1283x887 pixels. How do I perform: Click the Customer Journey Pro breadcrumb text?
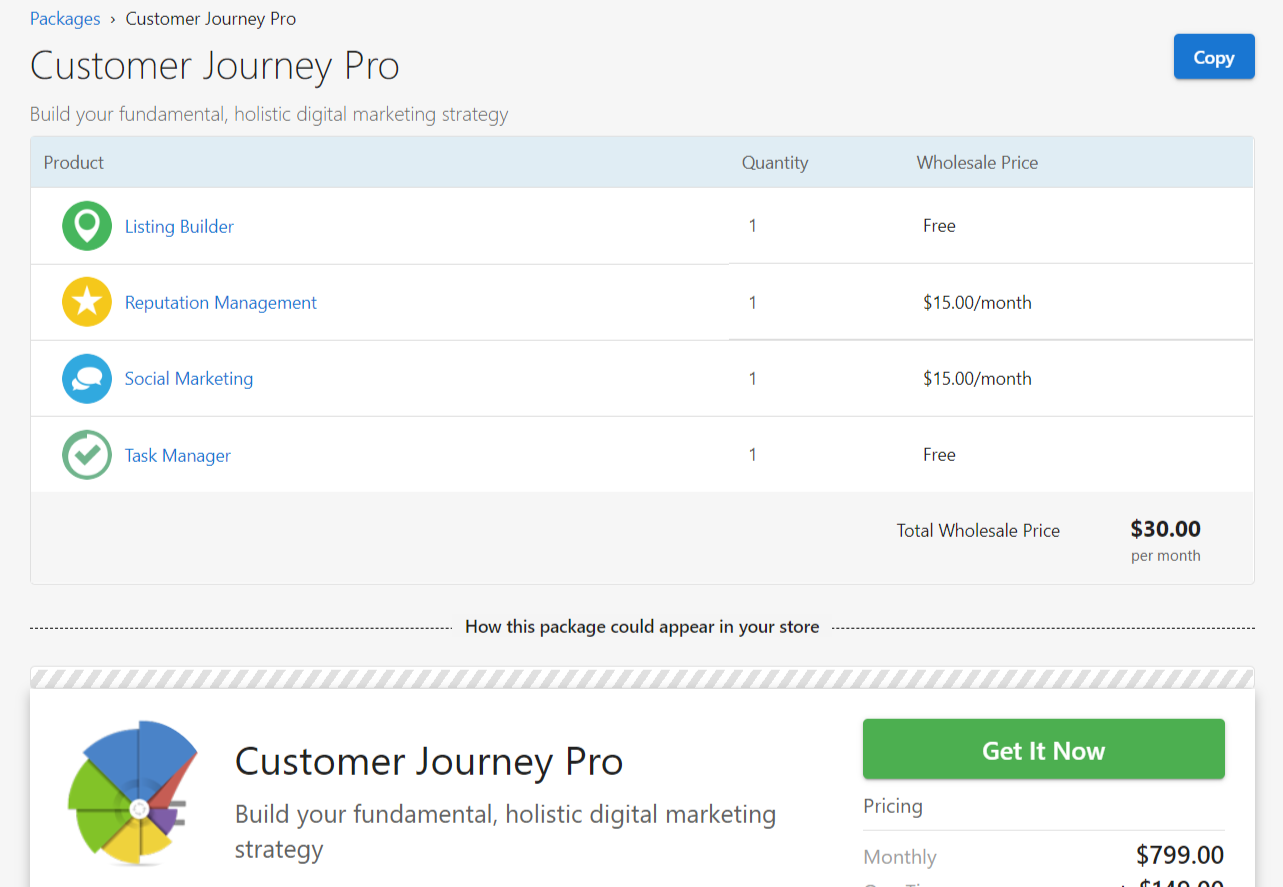pos(211,18)
